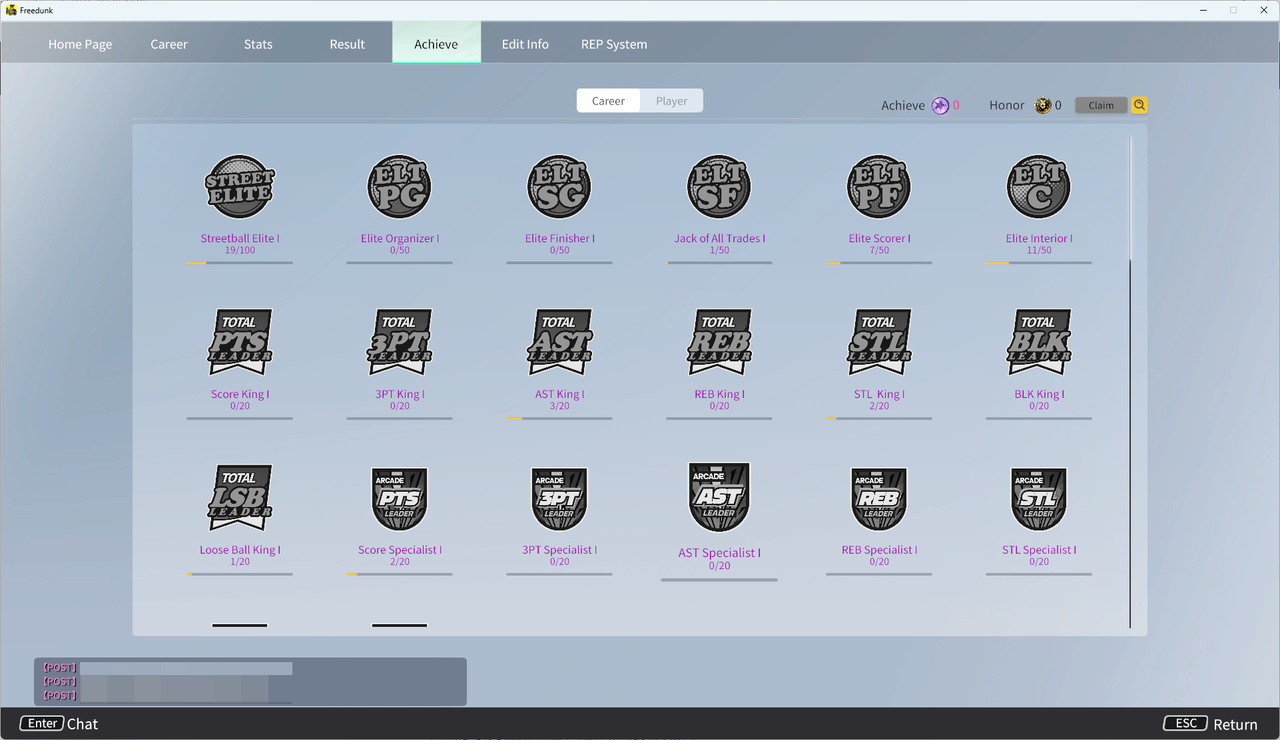
Task: Select the ELT C Elite Interior badge
Action: 1039,187
